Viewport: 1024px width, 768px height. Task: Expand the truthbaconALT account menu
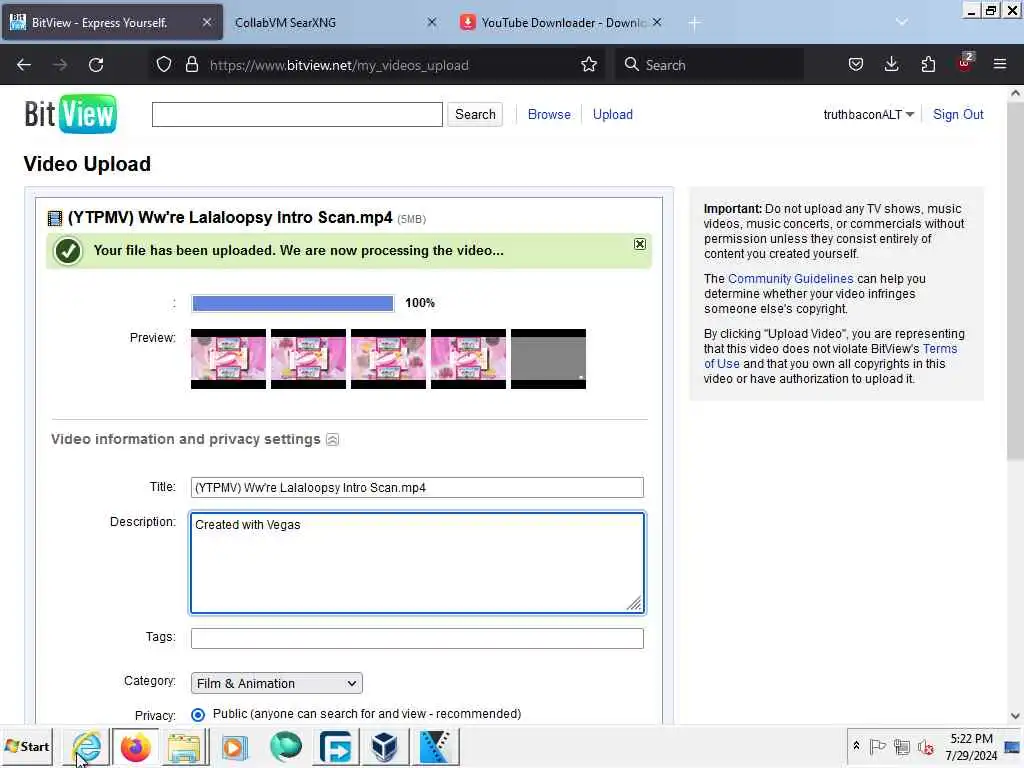pyautogui.click(x=868, y=115)
